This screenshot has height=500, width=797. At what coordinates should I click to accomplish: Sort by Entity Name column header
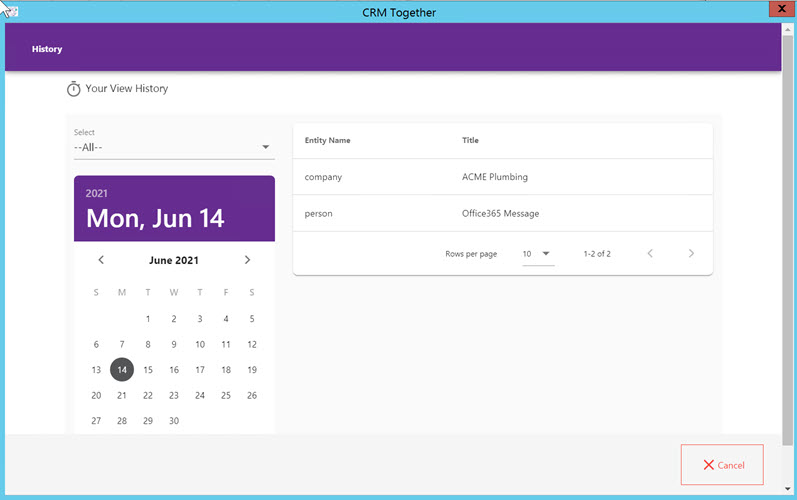(x=327, y=140)
